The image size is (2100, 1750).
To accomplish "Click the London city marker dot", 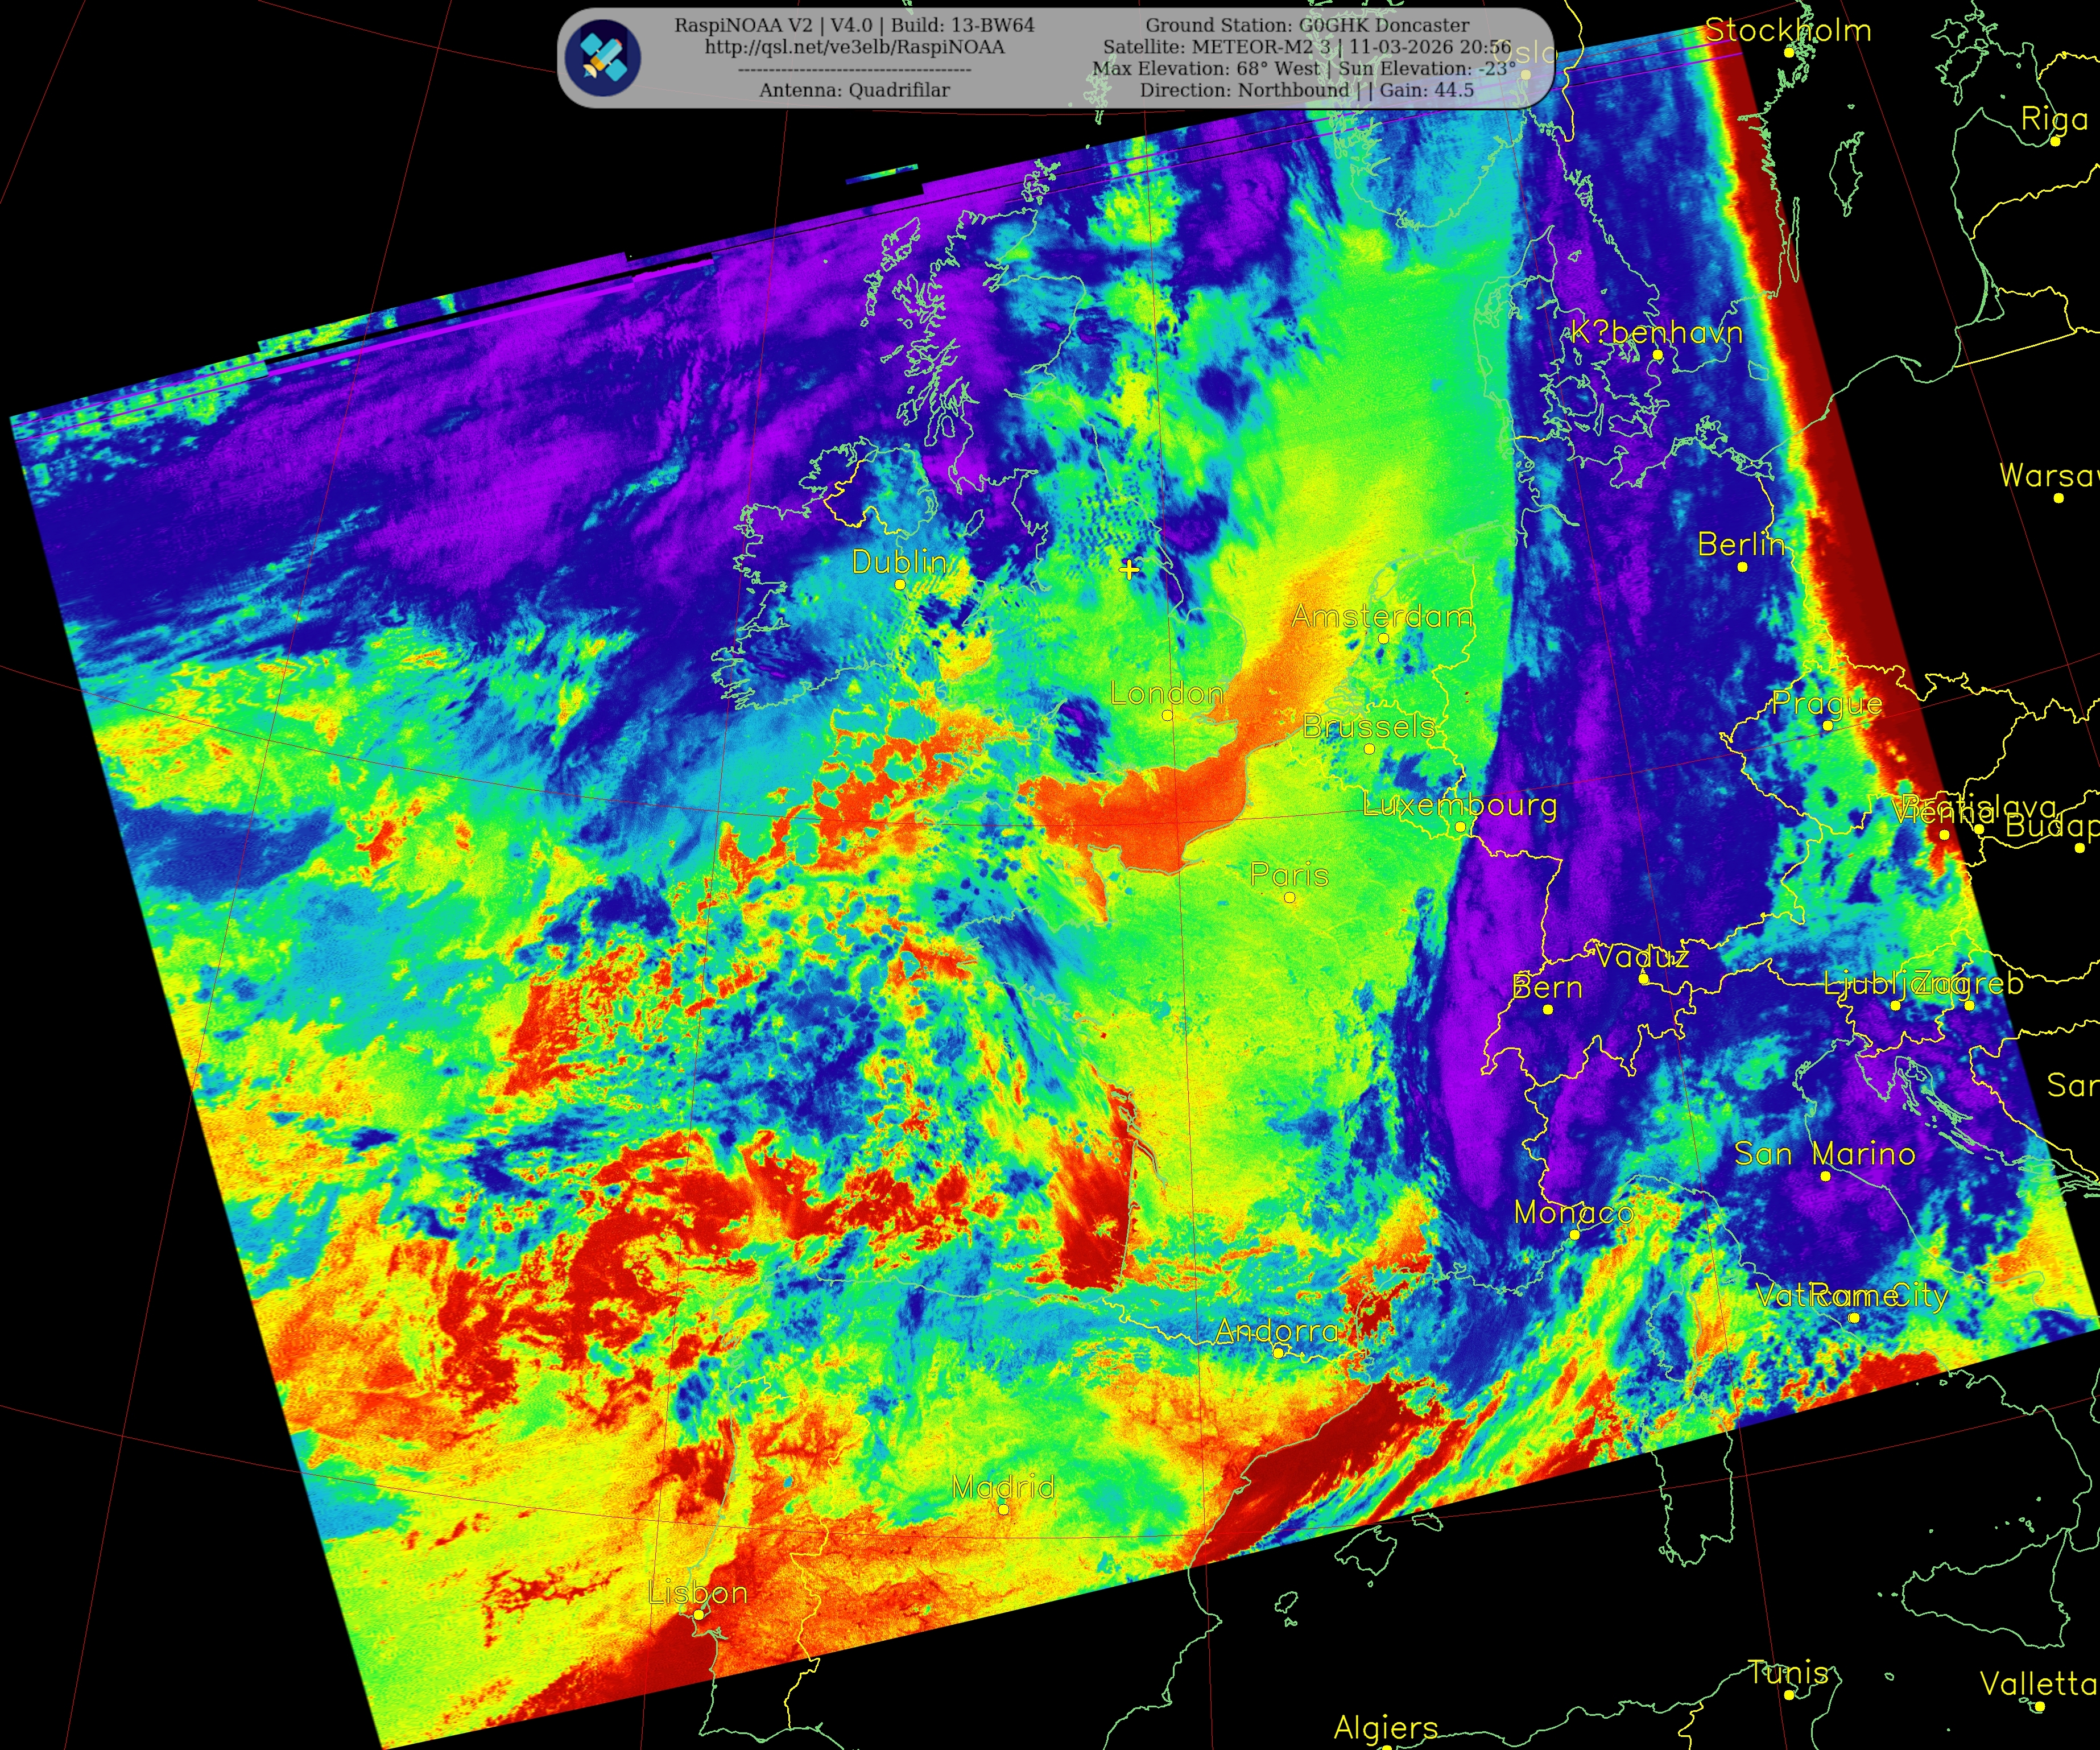I will (x=1167, y=715).
